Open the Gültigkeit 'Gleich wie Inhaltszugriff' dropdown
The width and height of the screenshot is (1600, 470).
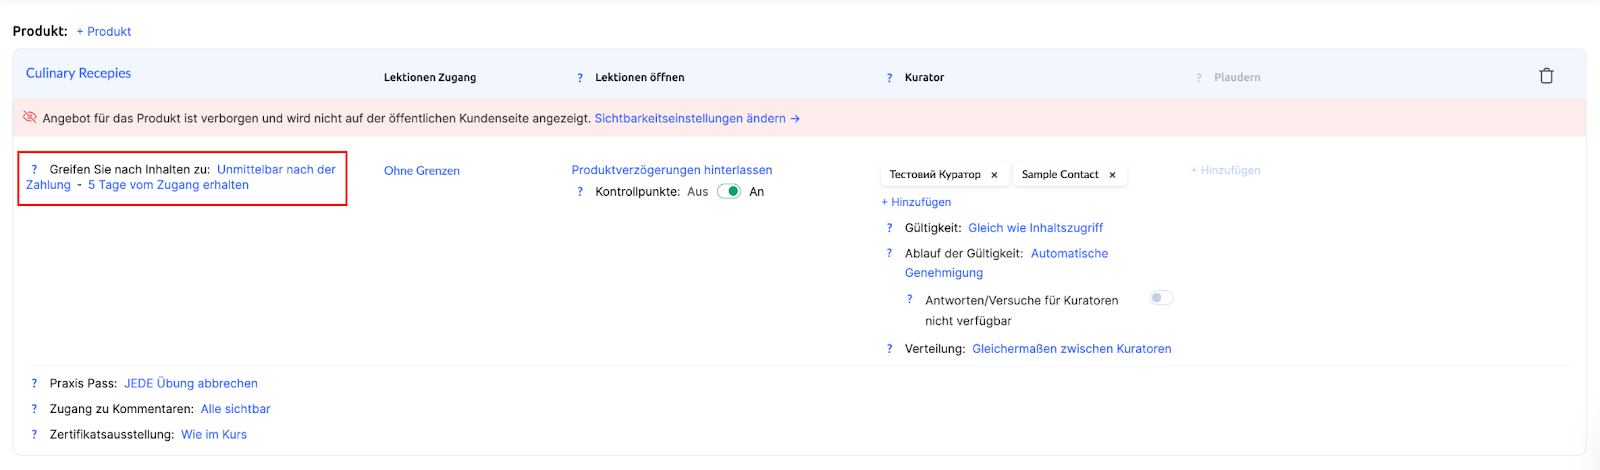click(1035, 228)
